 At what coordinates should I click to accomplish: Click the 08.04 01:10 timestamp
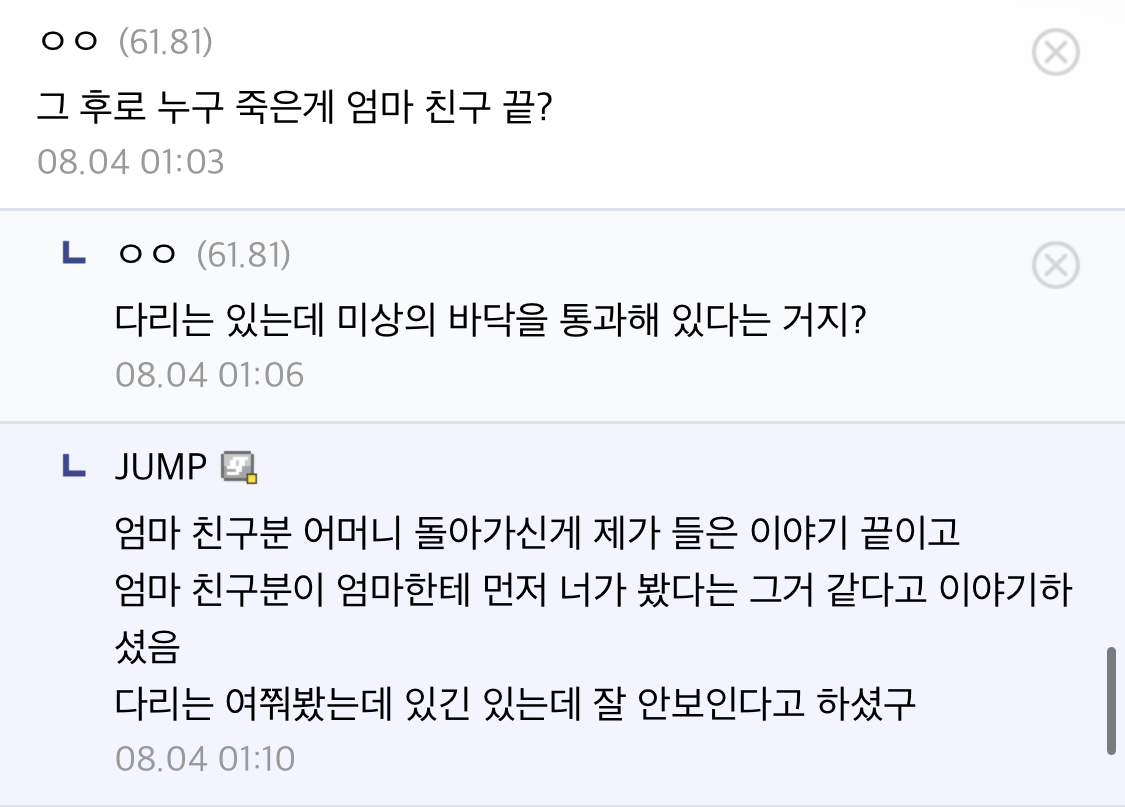205,759
